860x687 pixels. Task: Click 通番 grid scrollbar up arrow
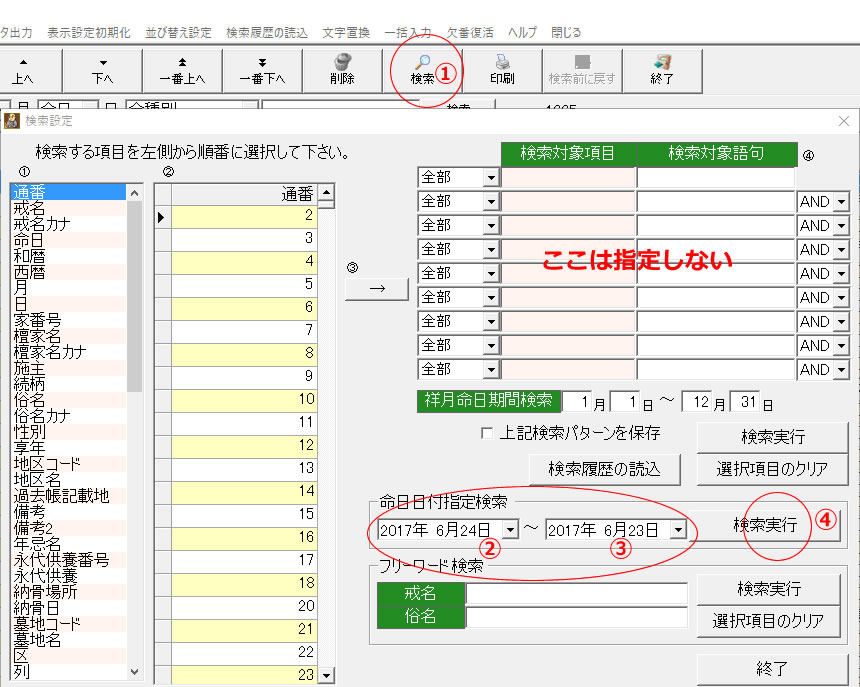(x=327, y=192)
